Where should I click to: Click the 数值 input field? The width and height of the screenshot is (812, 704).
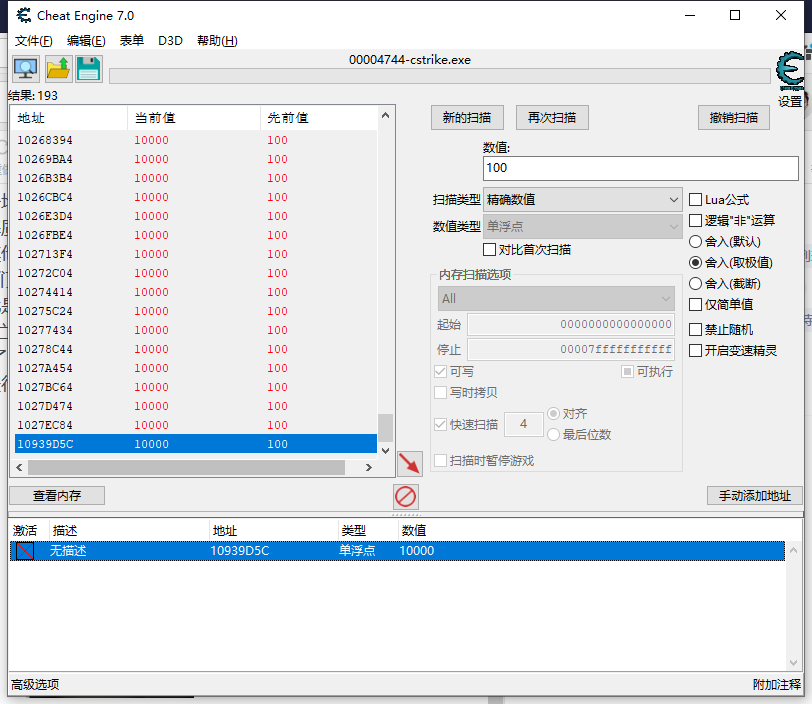click(641, 168)
